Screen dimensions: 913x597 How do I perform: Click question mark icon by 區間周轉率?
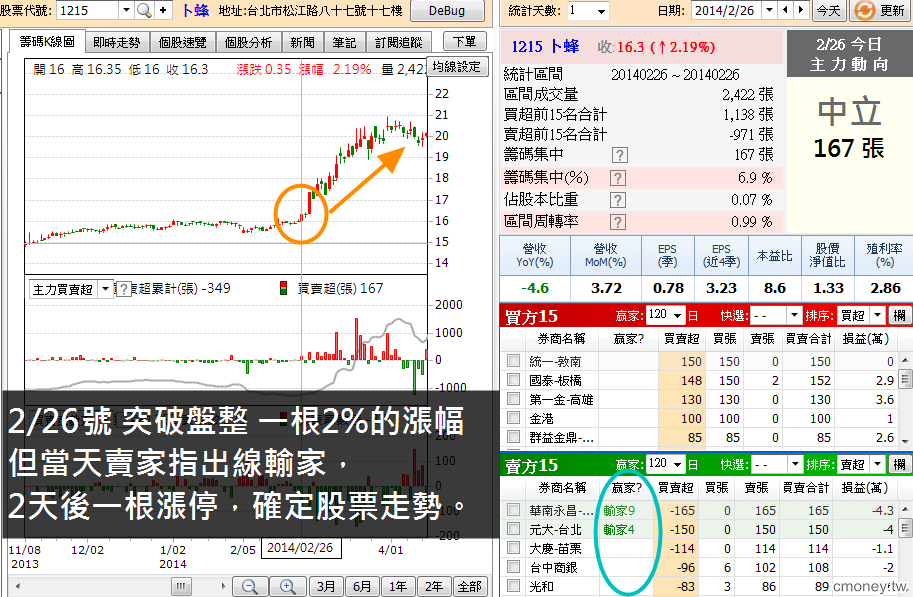(x=619, y=221)
